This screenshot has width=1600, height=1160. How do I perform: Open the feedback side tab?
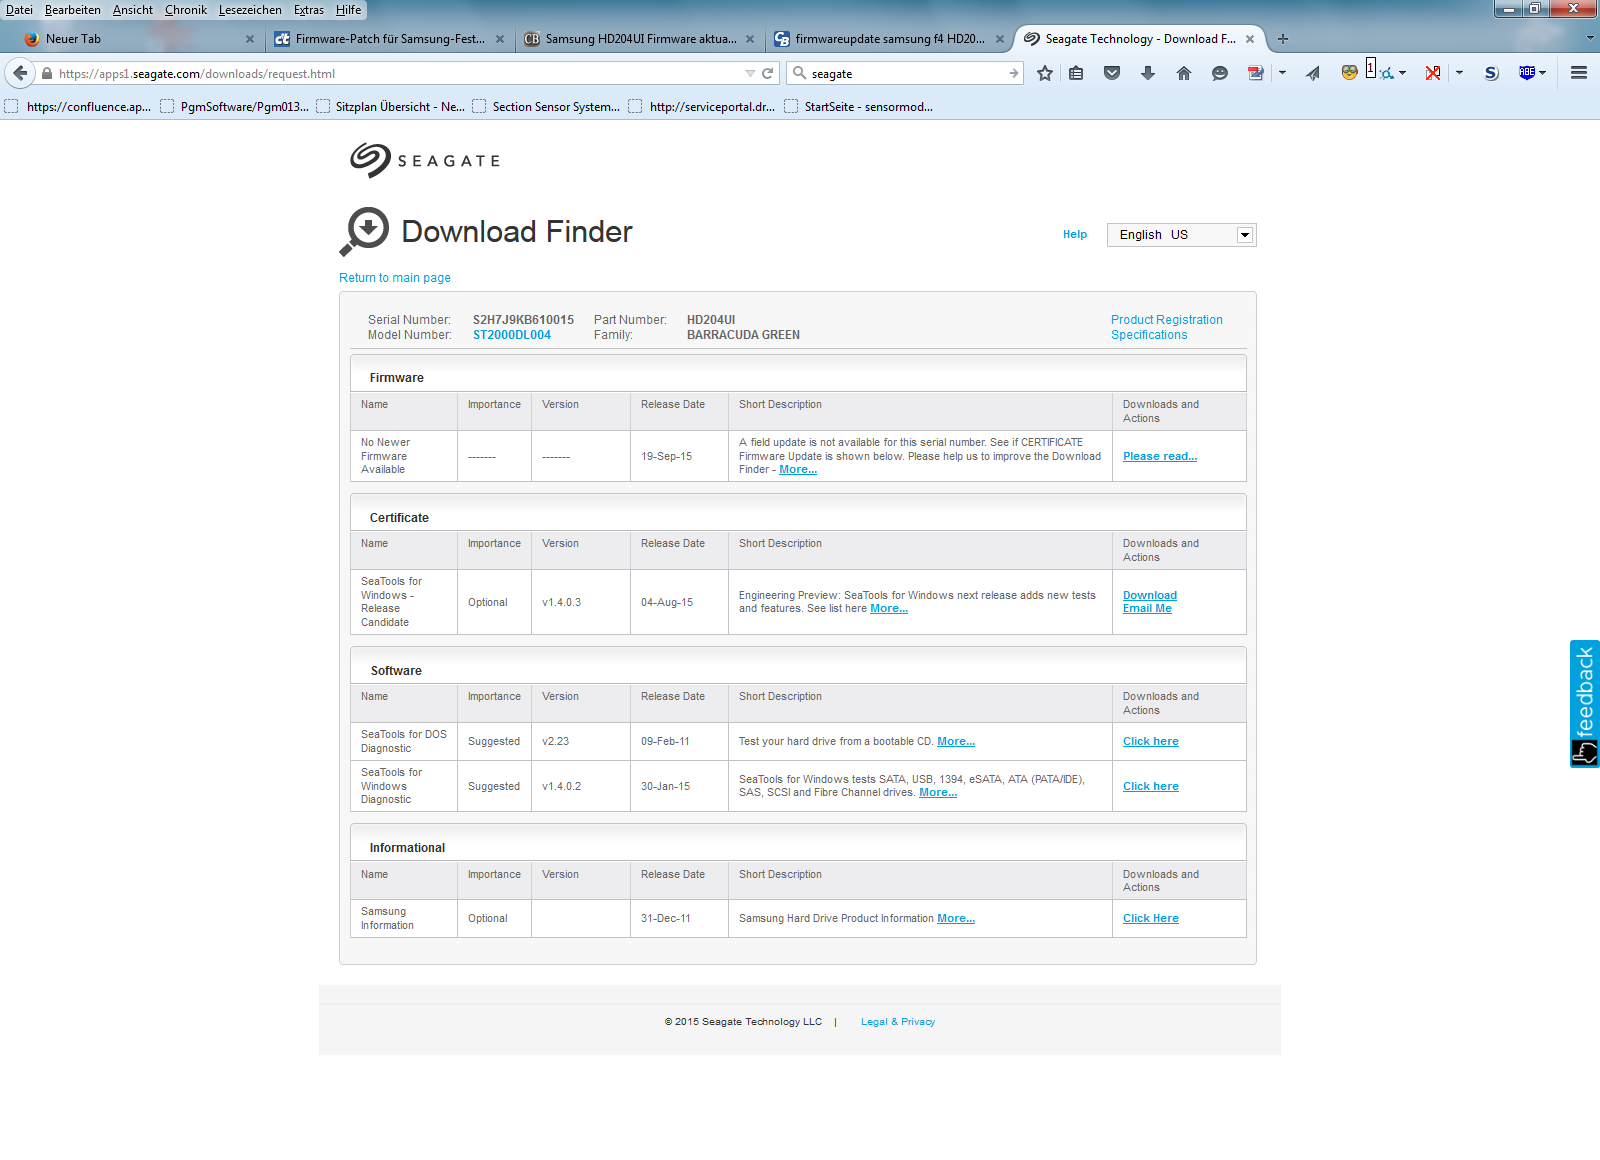pyautogui.click(x=1585, y=704)
